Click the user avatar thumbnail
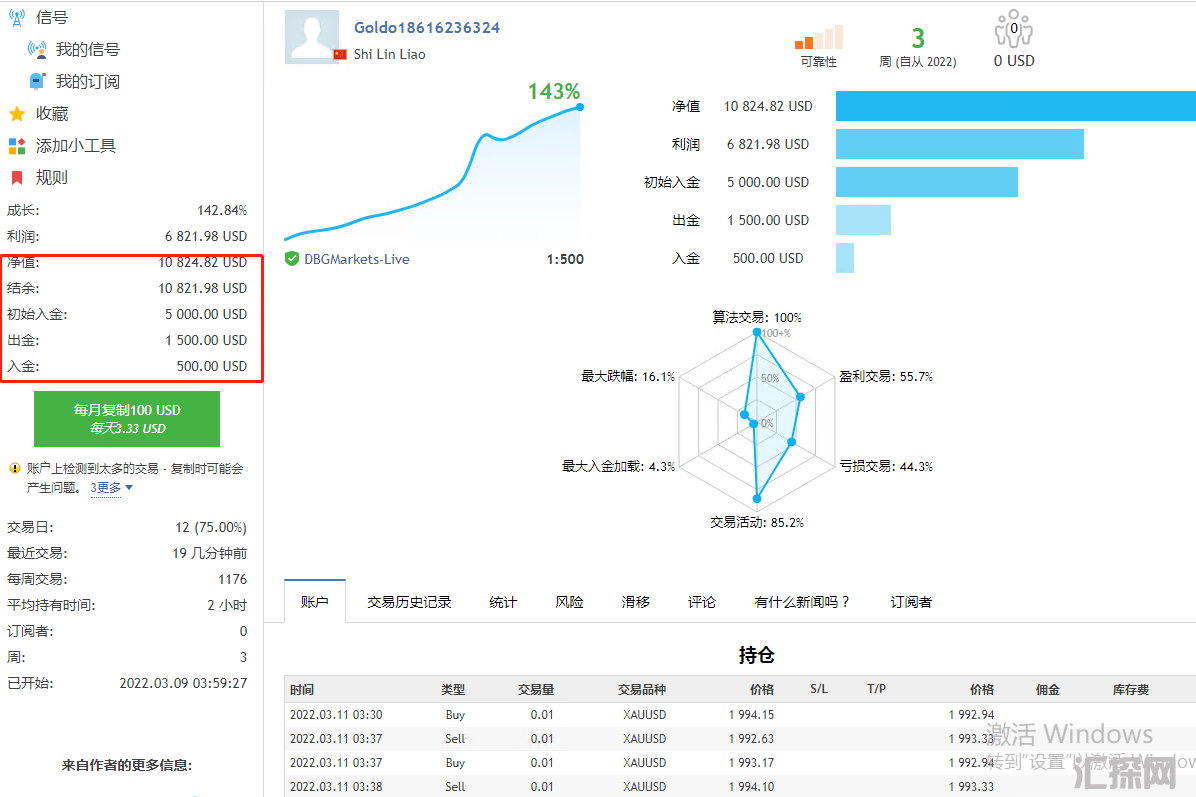Image resolution: width=1196 pixels, height=797 pixels. (x=312, y=37)
